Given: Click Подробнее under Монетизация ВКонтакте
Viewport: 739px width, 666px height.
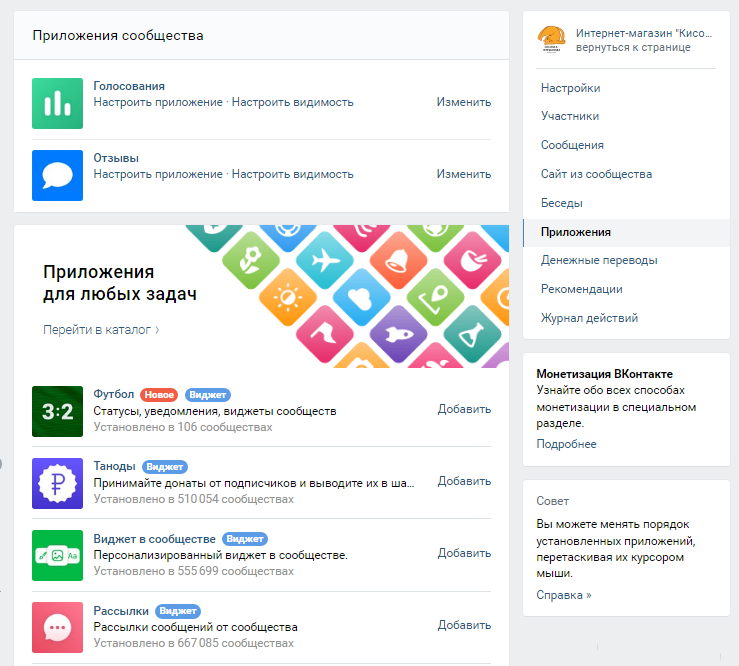Looking at the screenshot, I should click(x=566, y=444).
